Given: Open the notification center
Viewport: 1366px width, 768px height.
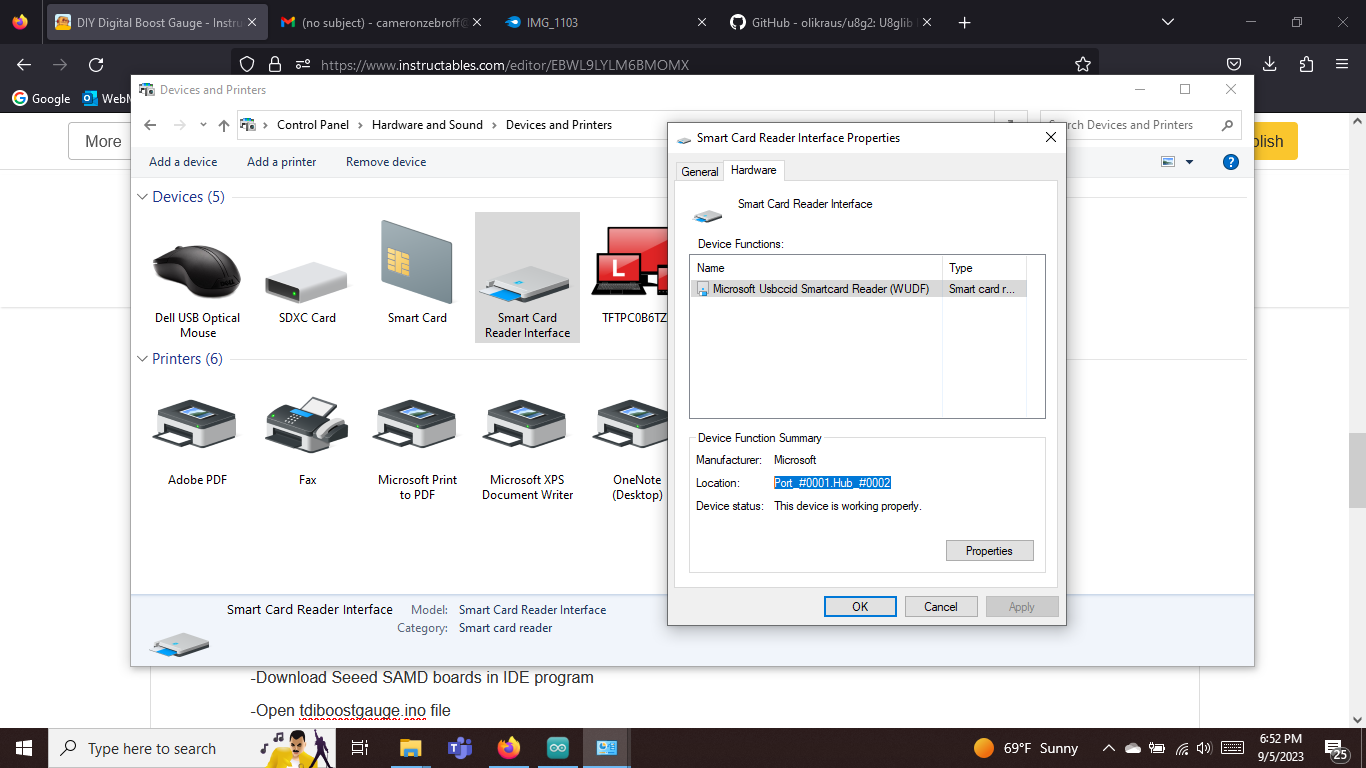Looking at the screenshot, I should (x=1336, y=748).
